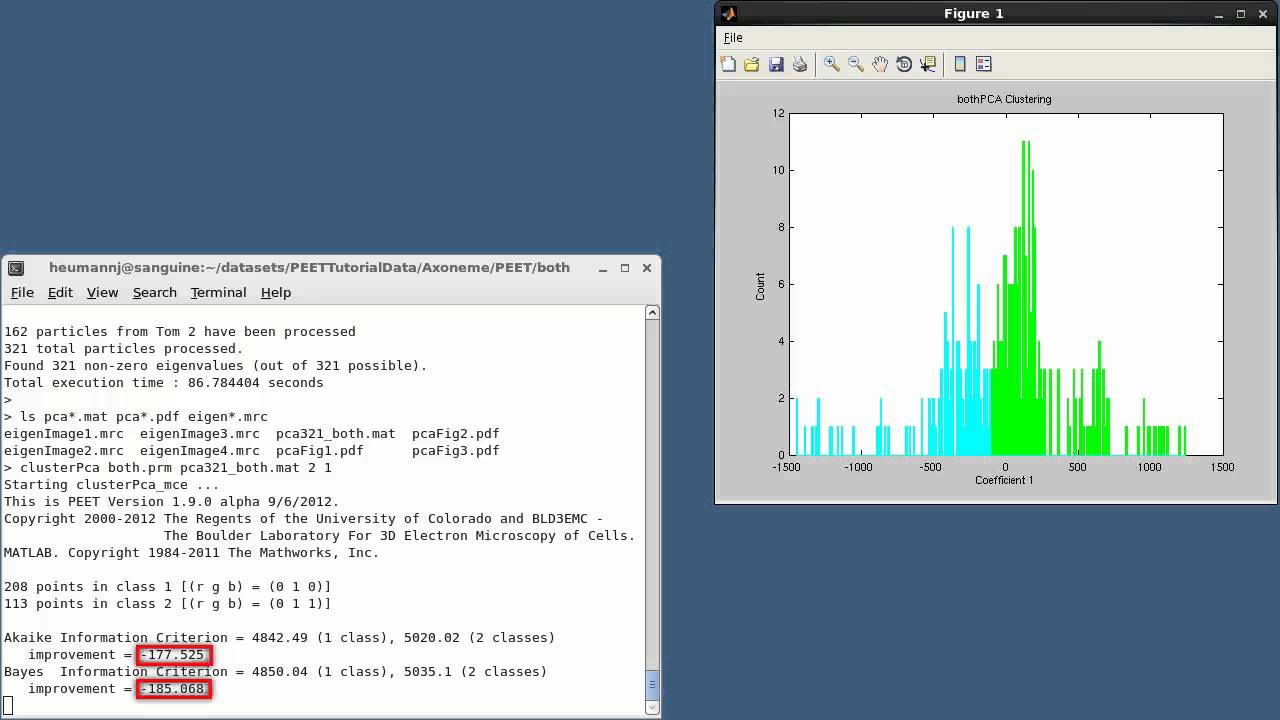The width and height of the screenshot is (1280, 720).
Task: Open the terminal View menu
Action: 102,292
